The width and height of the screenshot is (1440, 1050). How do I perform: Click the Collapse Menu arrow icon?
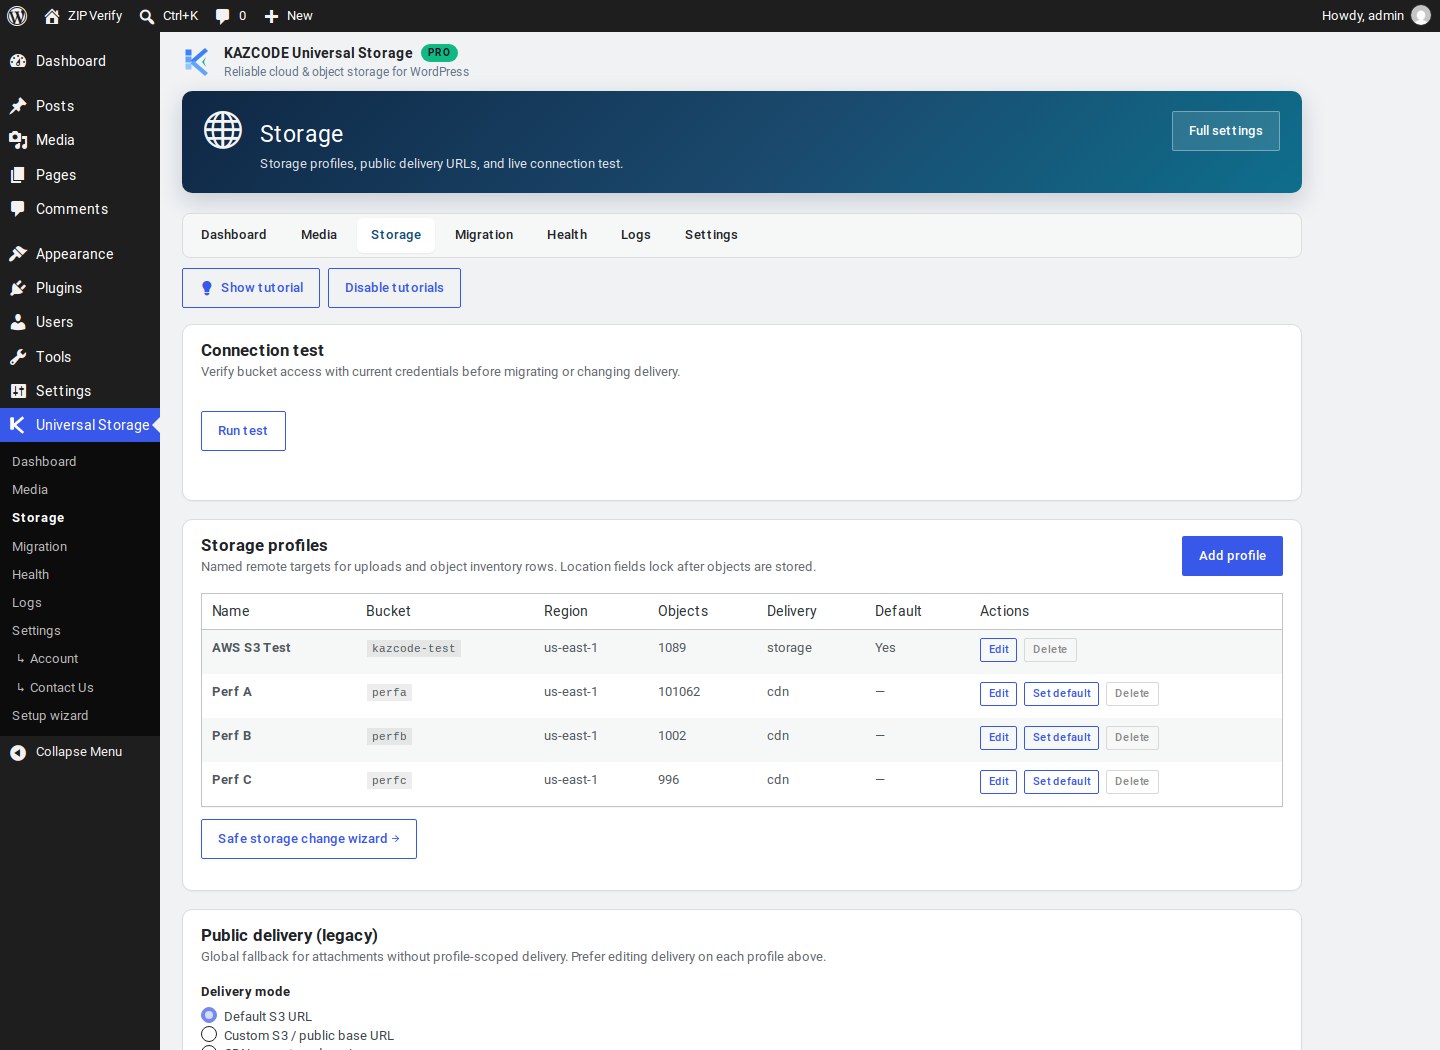18,753
